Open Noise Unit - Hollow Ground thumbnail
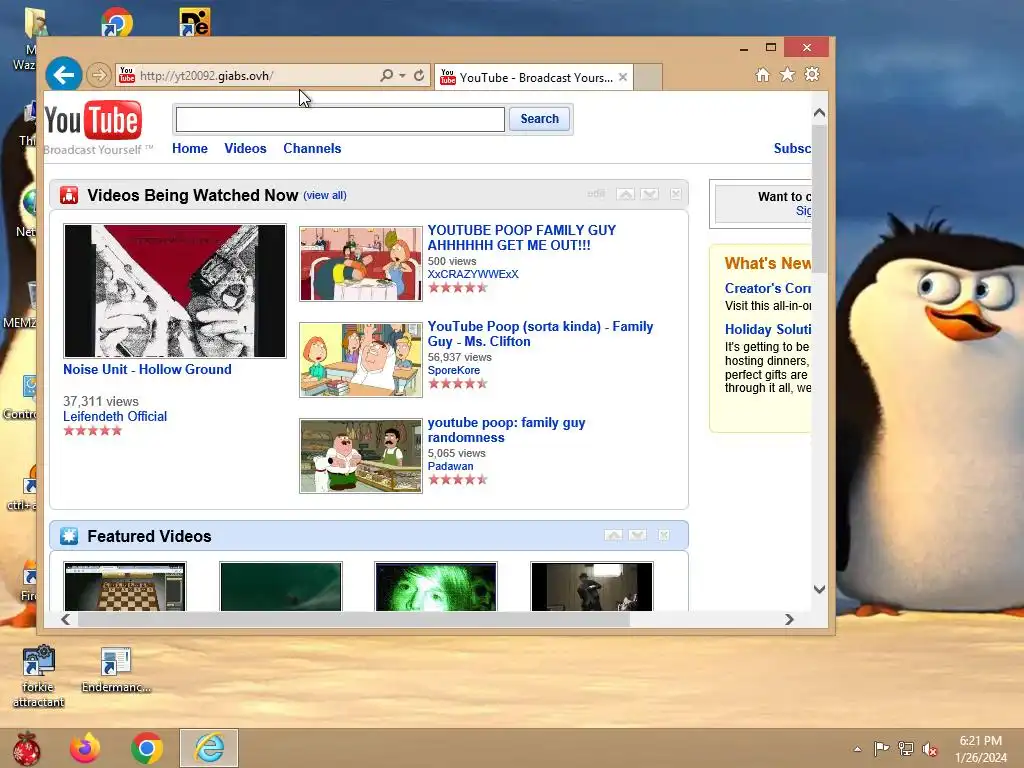 coord(175,291)
